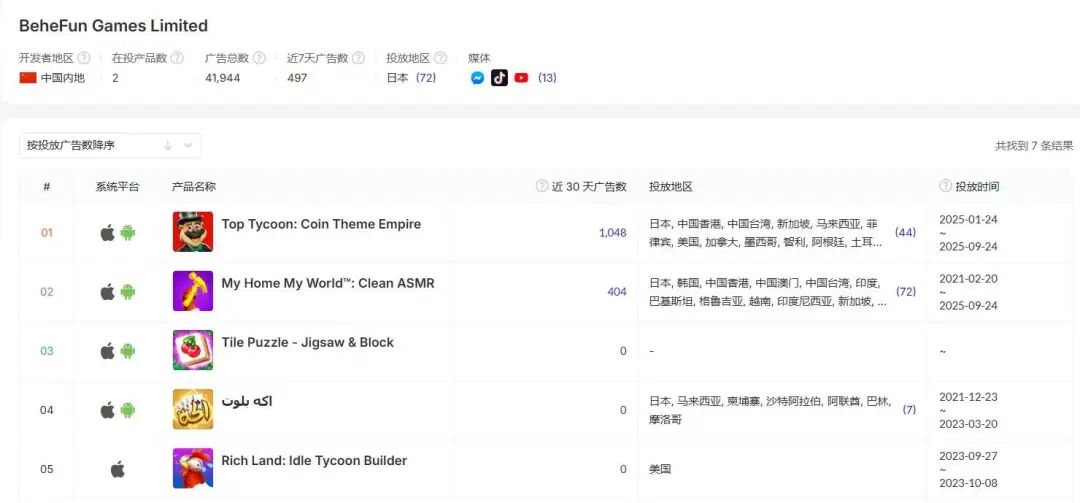This screenshot has height=503, width=1080.
Task: Click the Apple icon for Top Tycoon
Action: pos(107,233)
